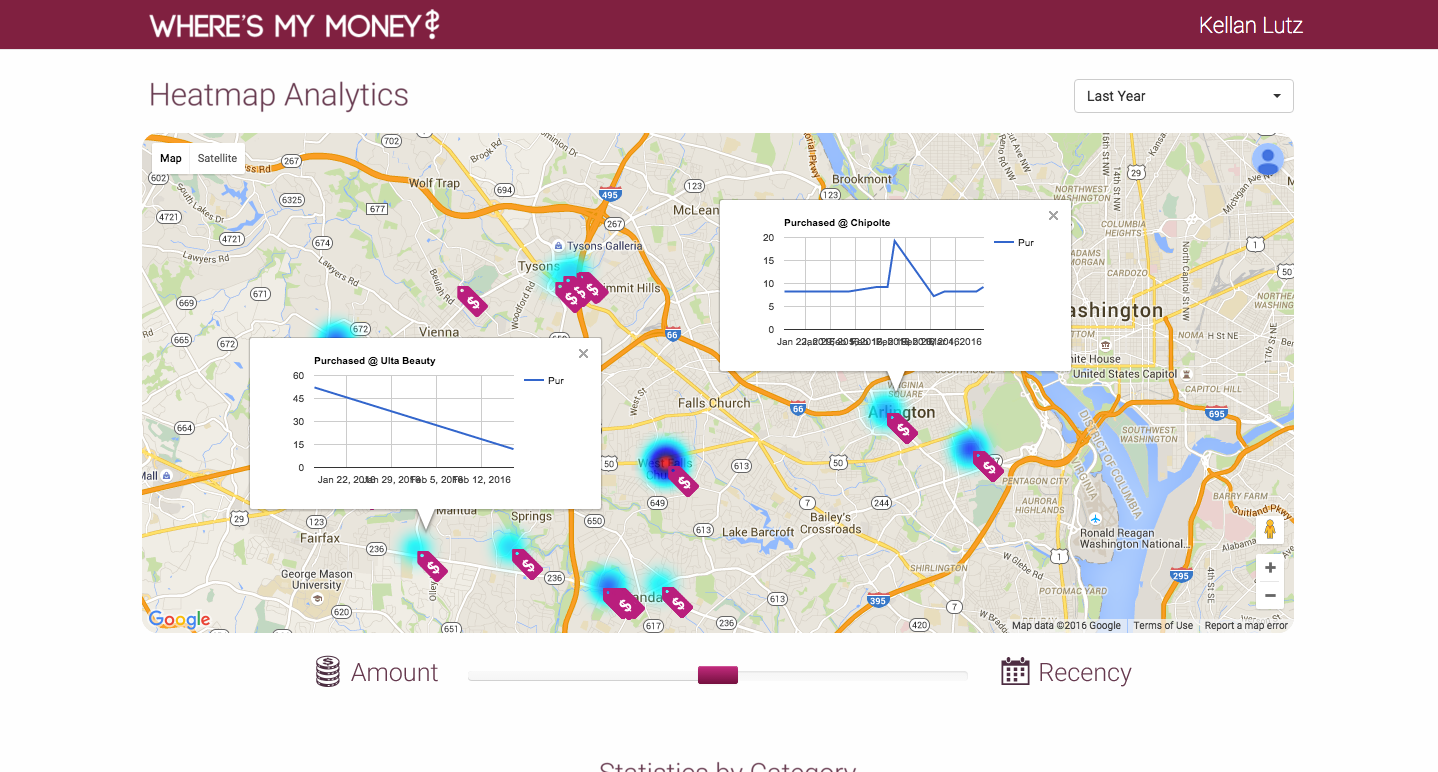Click the Where's My Money logo
Viewport: 1438px width, 772px height.
(294, 25)
